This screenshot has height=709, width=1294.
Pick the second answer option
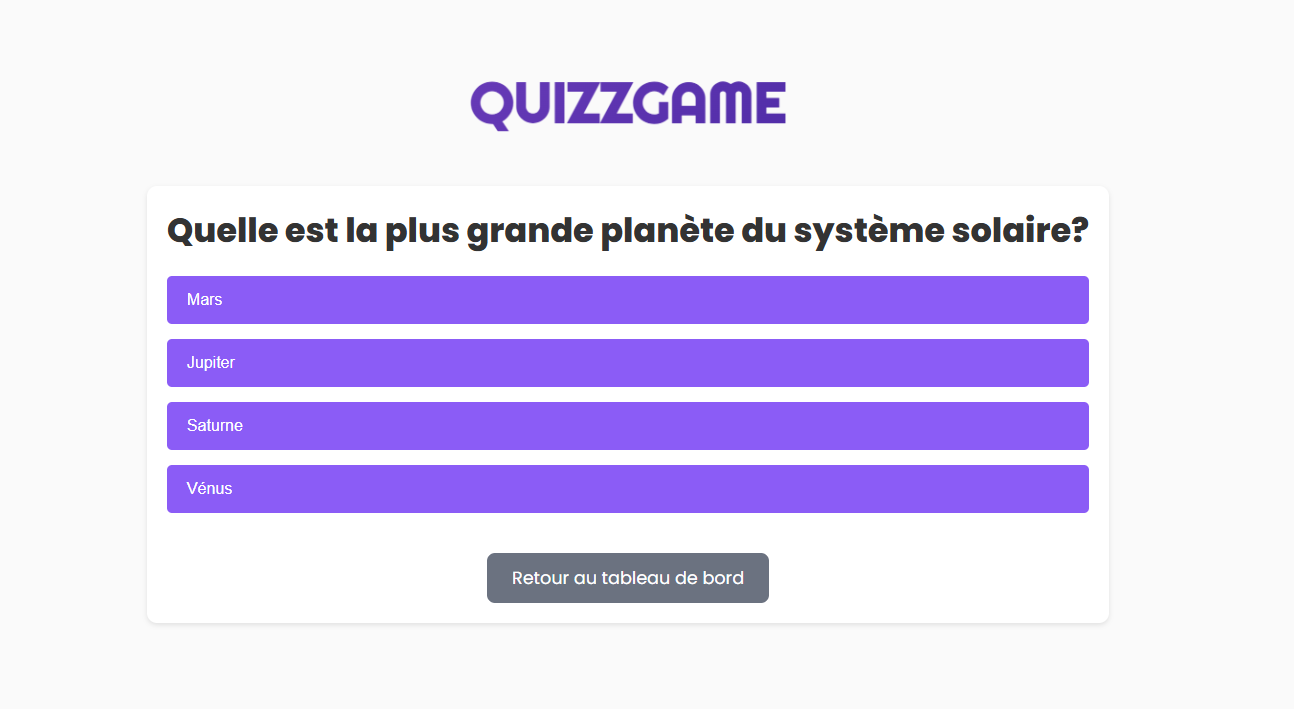pos(627,363)
